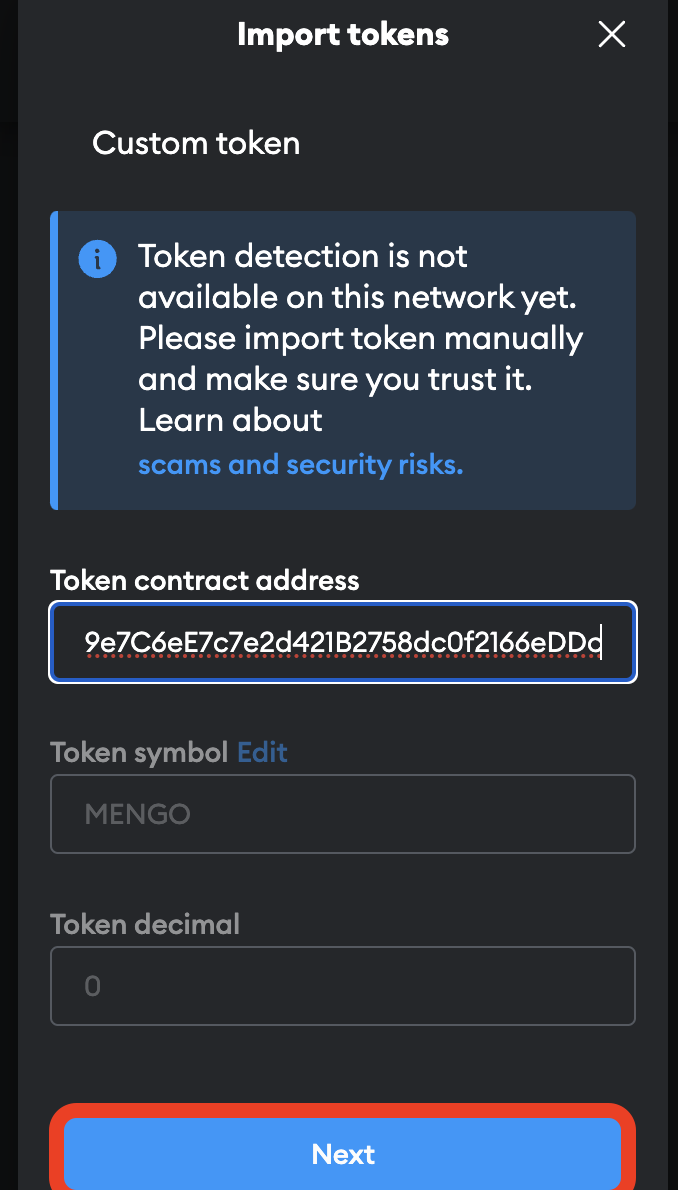
Task: Click the Token contract address label
Action: pos(204,580)
